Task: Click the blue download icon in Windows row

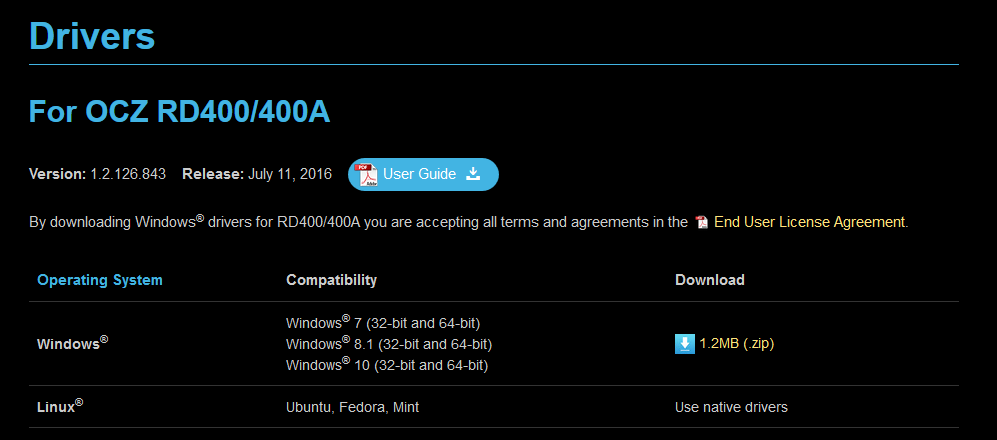Action: click(x=685, y=344)
